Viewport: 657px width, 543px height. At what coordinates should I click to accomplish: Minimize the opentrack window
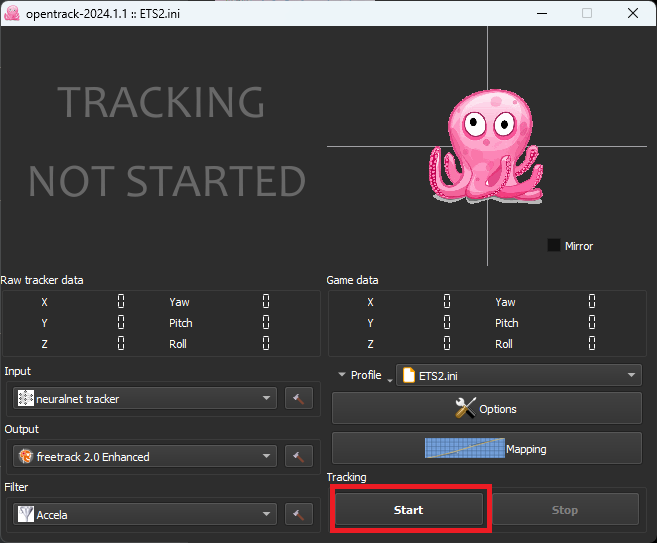pyautogui.click(x=542, y=13)
